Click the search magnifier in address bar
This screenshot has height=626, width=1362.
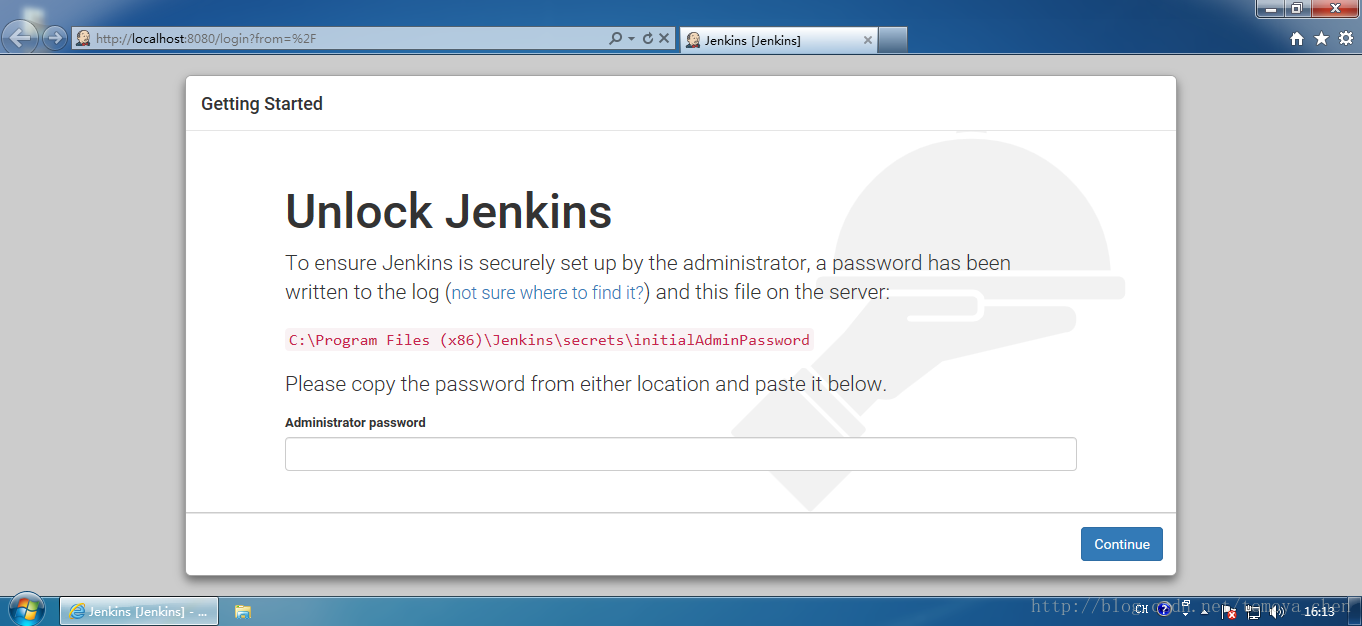click(x=616, y=38)
